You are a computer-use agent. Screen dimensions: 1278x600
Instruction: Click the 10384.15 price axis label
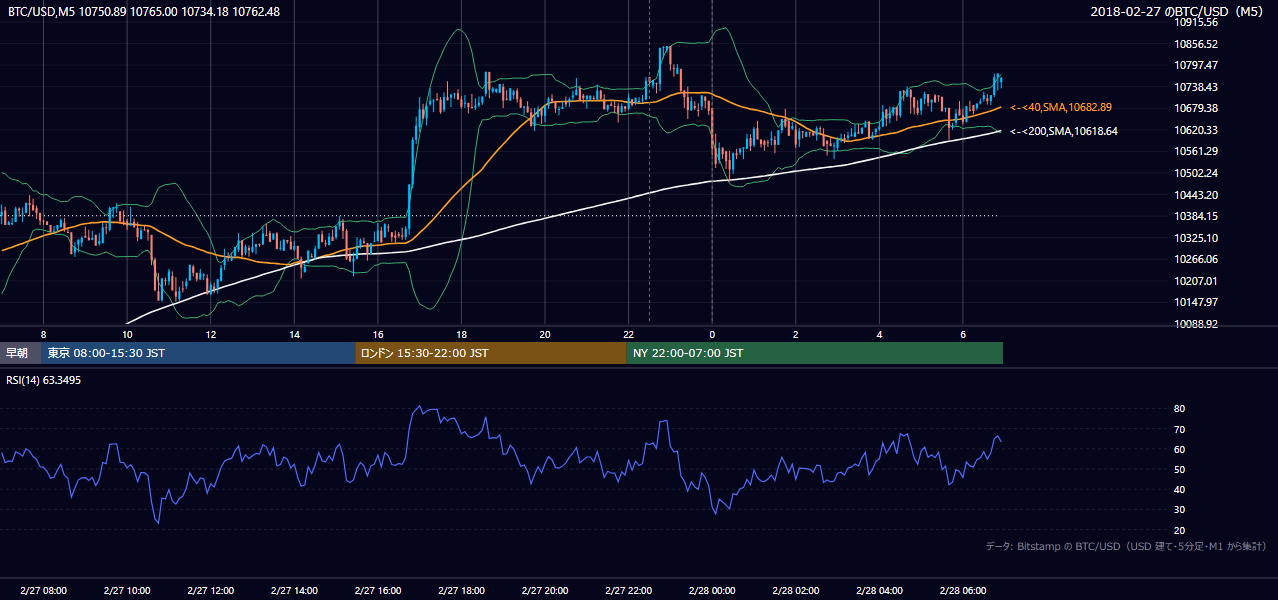[x=1195, y=216]
